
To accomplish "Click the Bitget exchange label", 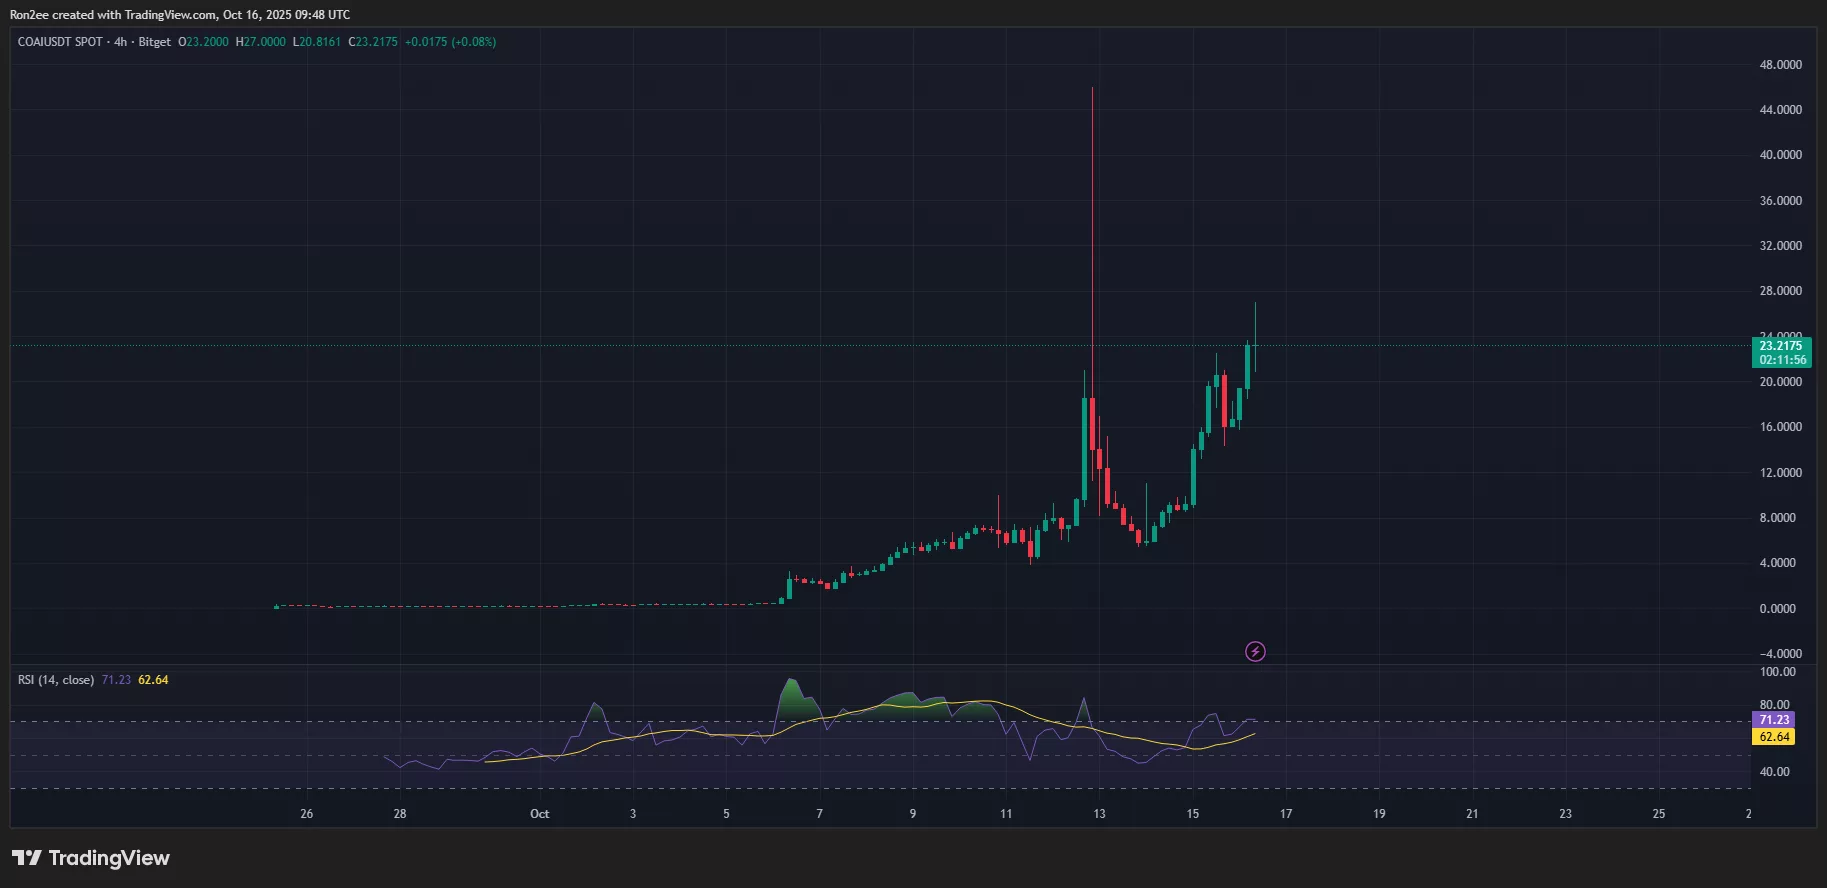I will click(154, 42).
